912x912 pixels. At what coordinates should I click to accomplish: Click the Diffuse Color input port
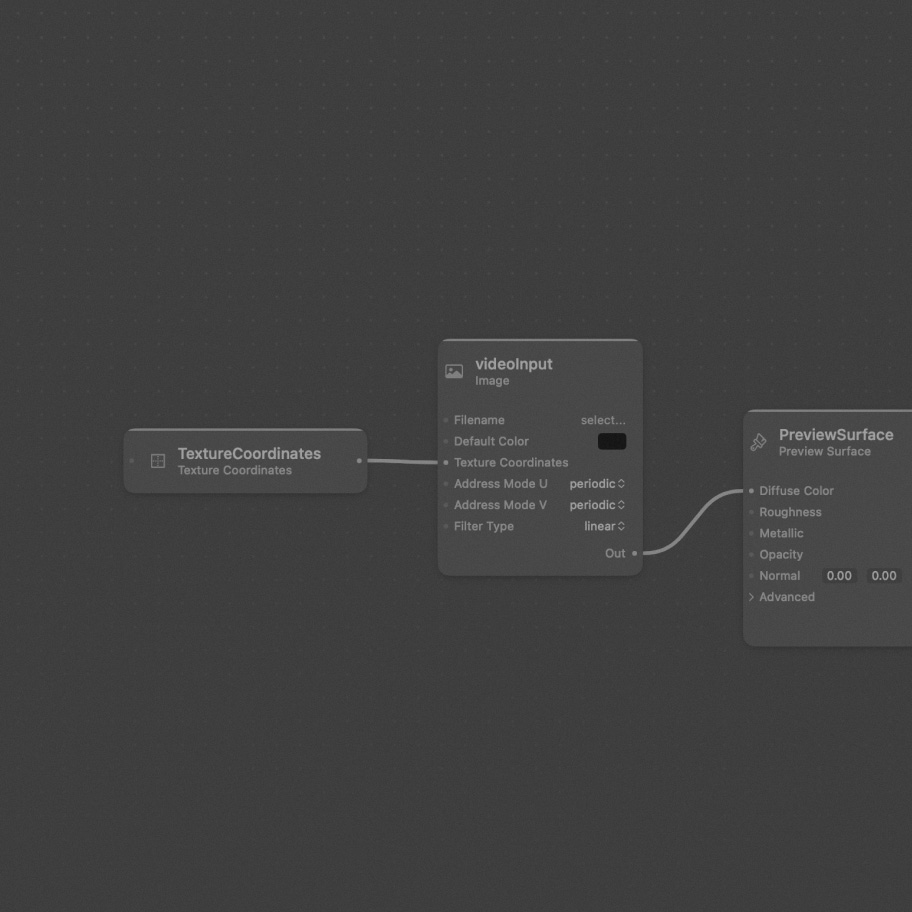pyautogui.click(x=751, y=491)
